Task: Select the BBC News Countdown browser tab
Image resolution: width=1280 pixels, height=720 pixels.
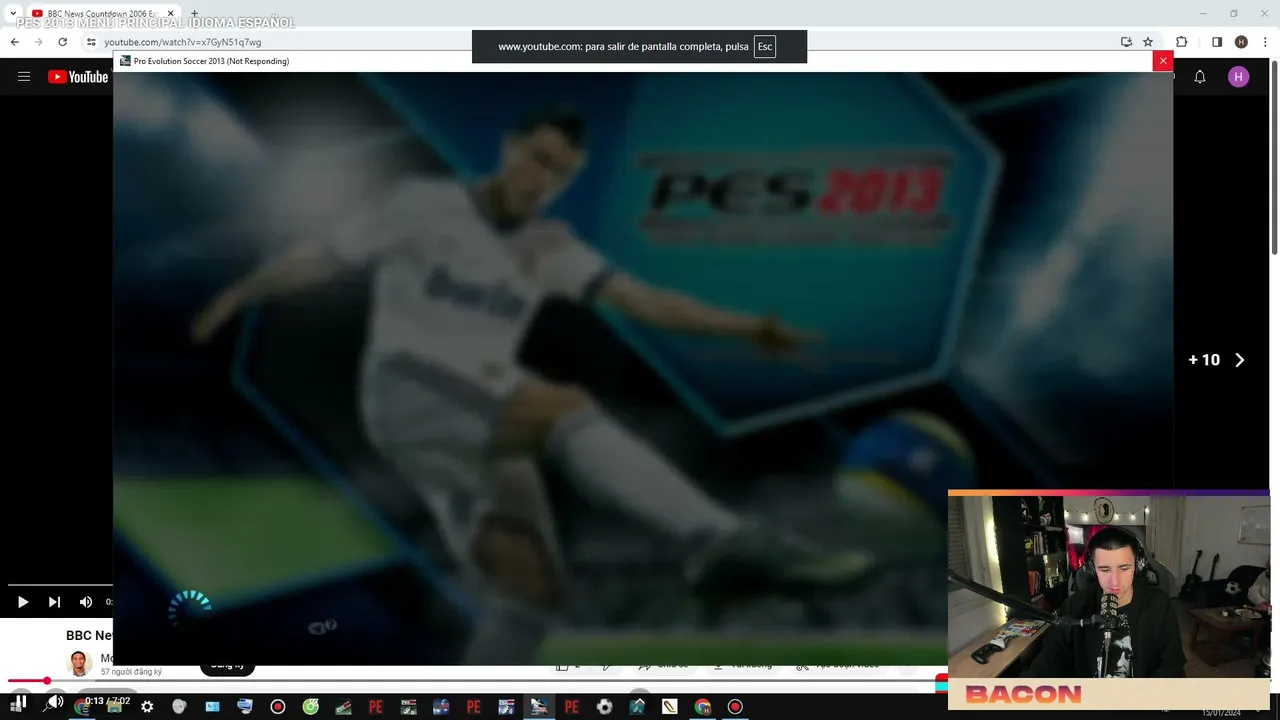Action: click(x=103, y=14)
